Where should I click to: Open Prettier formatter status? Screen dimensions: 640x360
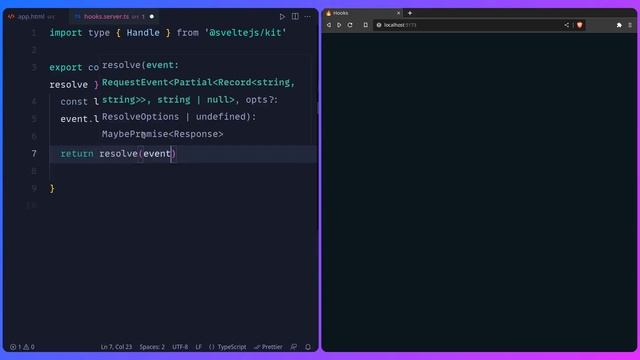[x=268, y=347]
